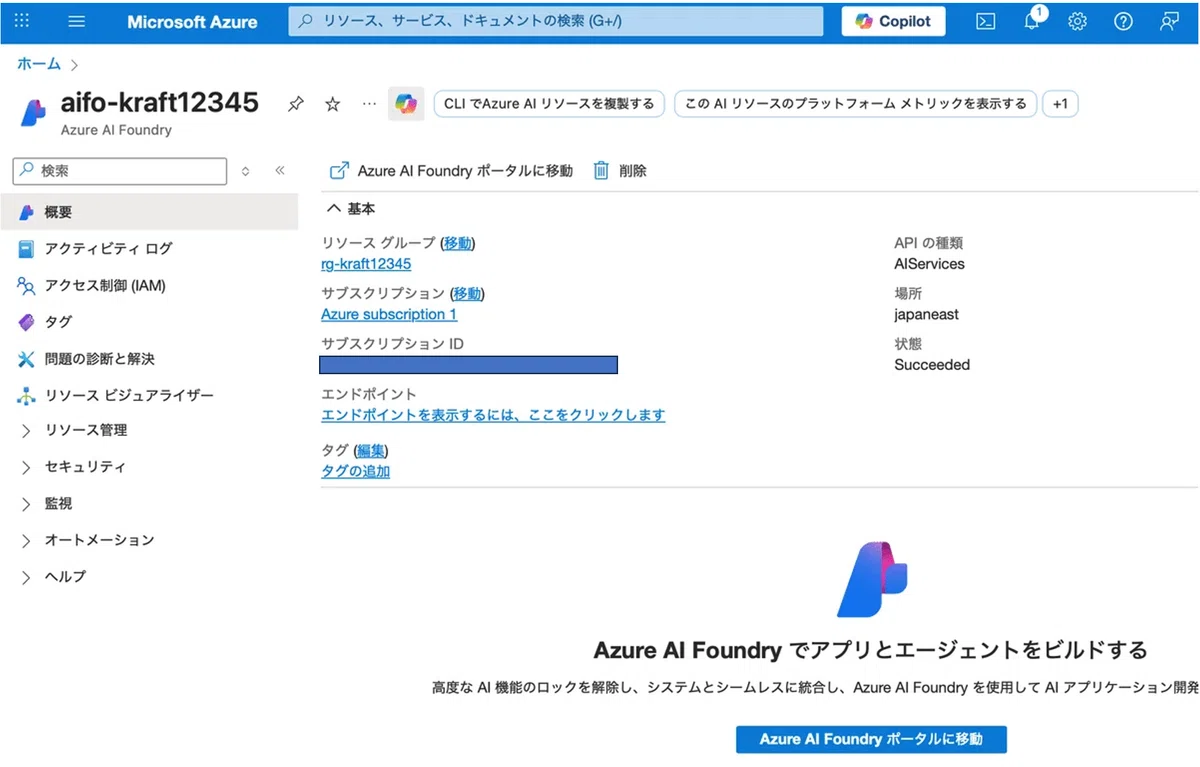
Task: Expand the 監視 section
Action: pos(26,504)
